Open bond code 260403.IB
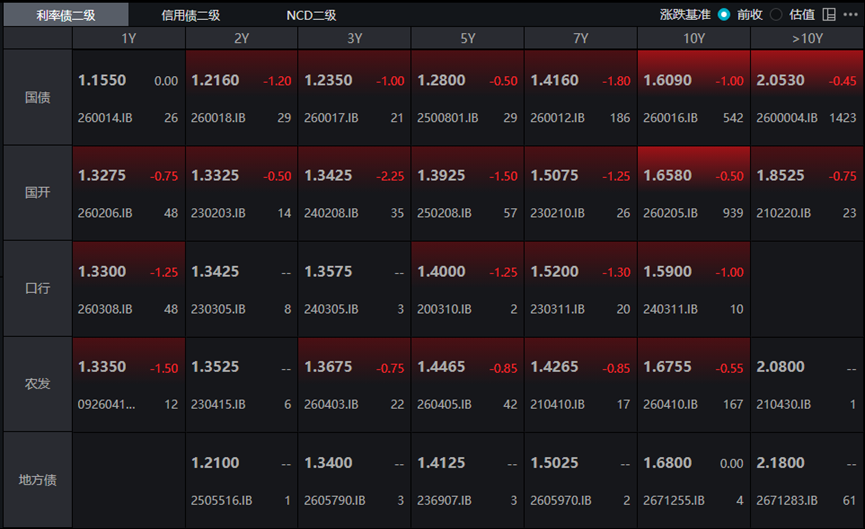Screen dimensions: 865x529 331,405
